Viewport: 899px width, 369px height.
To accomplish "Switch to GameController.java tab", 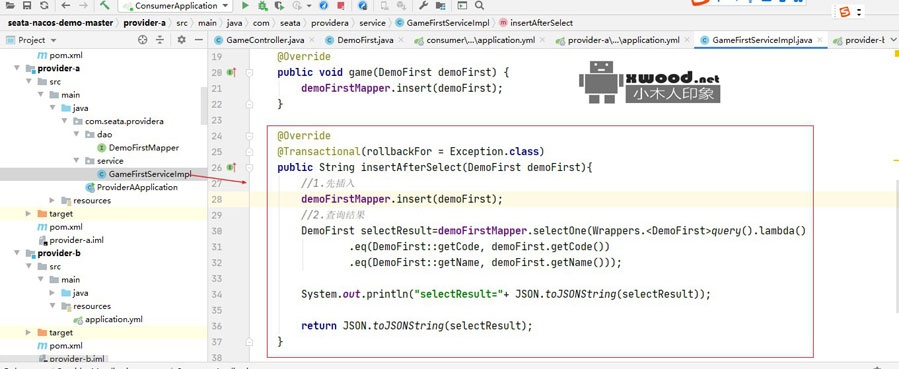I will pyautogui.click(x=265, y=40).
